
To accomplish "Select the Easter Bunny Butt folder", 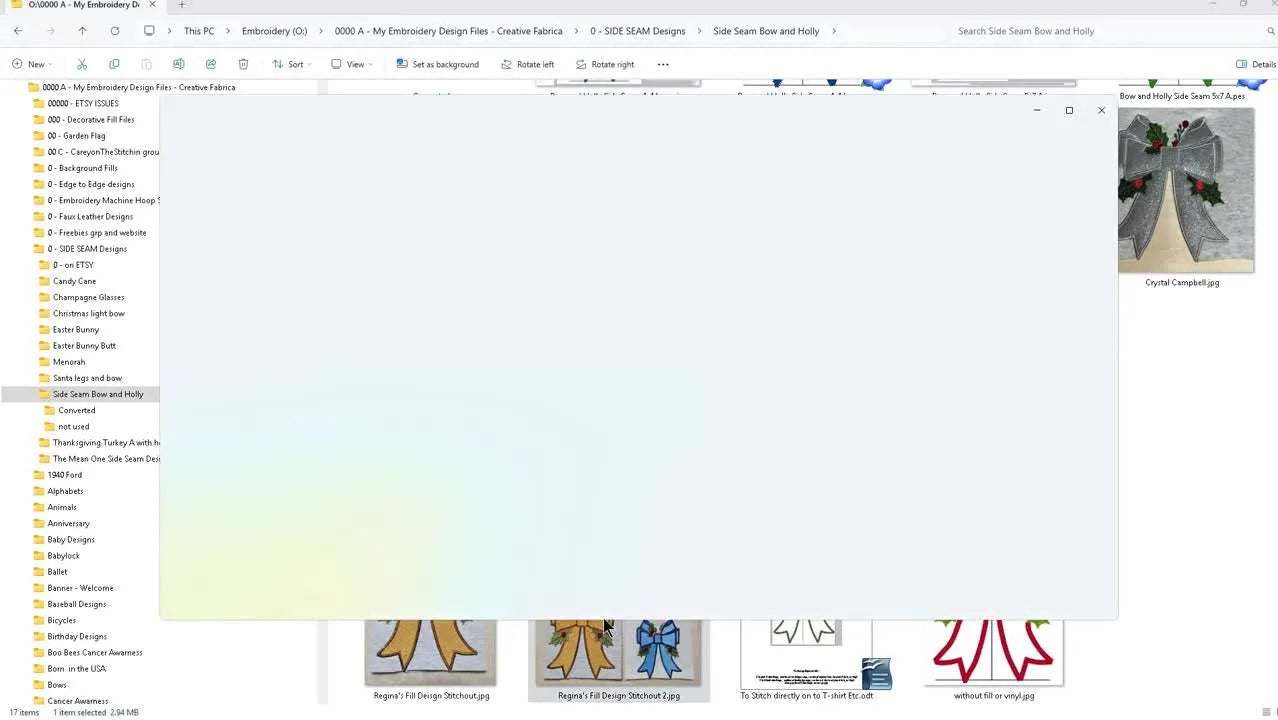I will click(x=84, y=346).
